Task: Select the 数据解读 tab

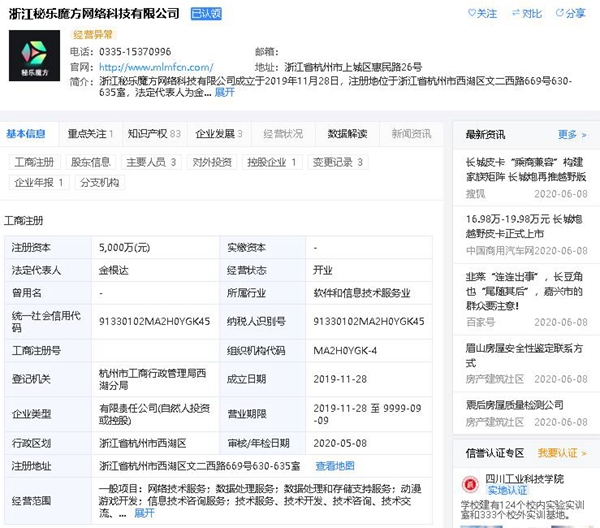Action: [347, 134]
